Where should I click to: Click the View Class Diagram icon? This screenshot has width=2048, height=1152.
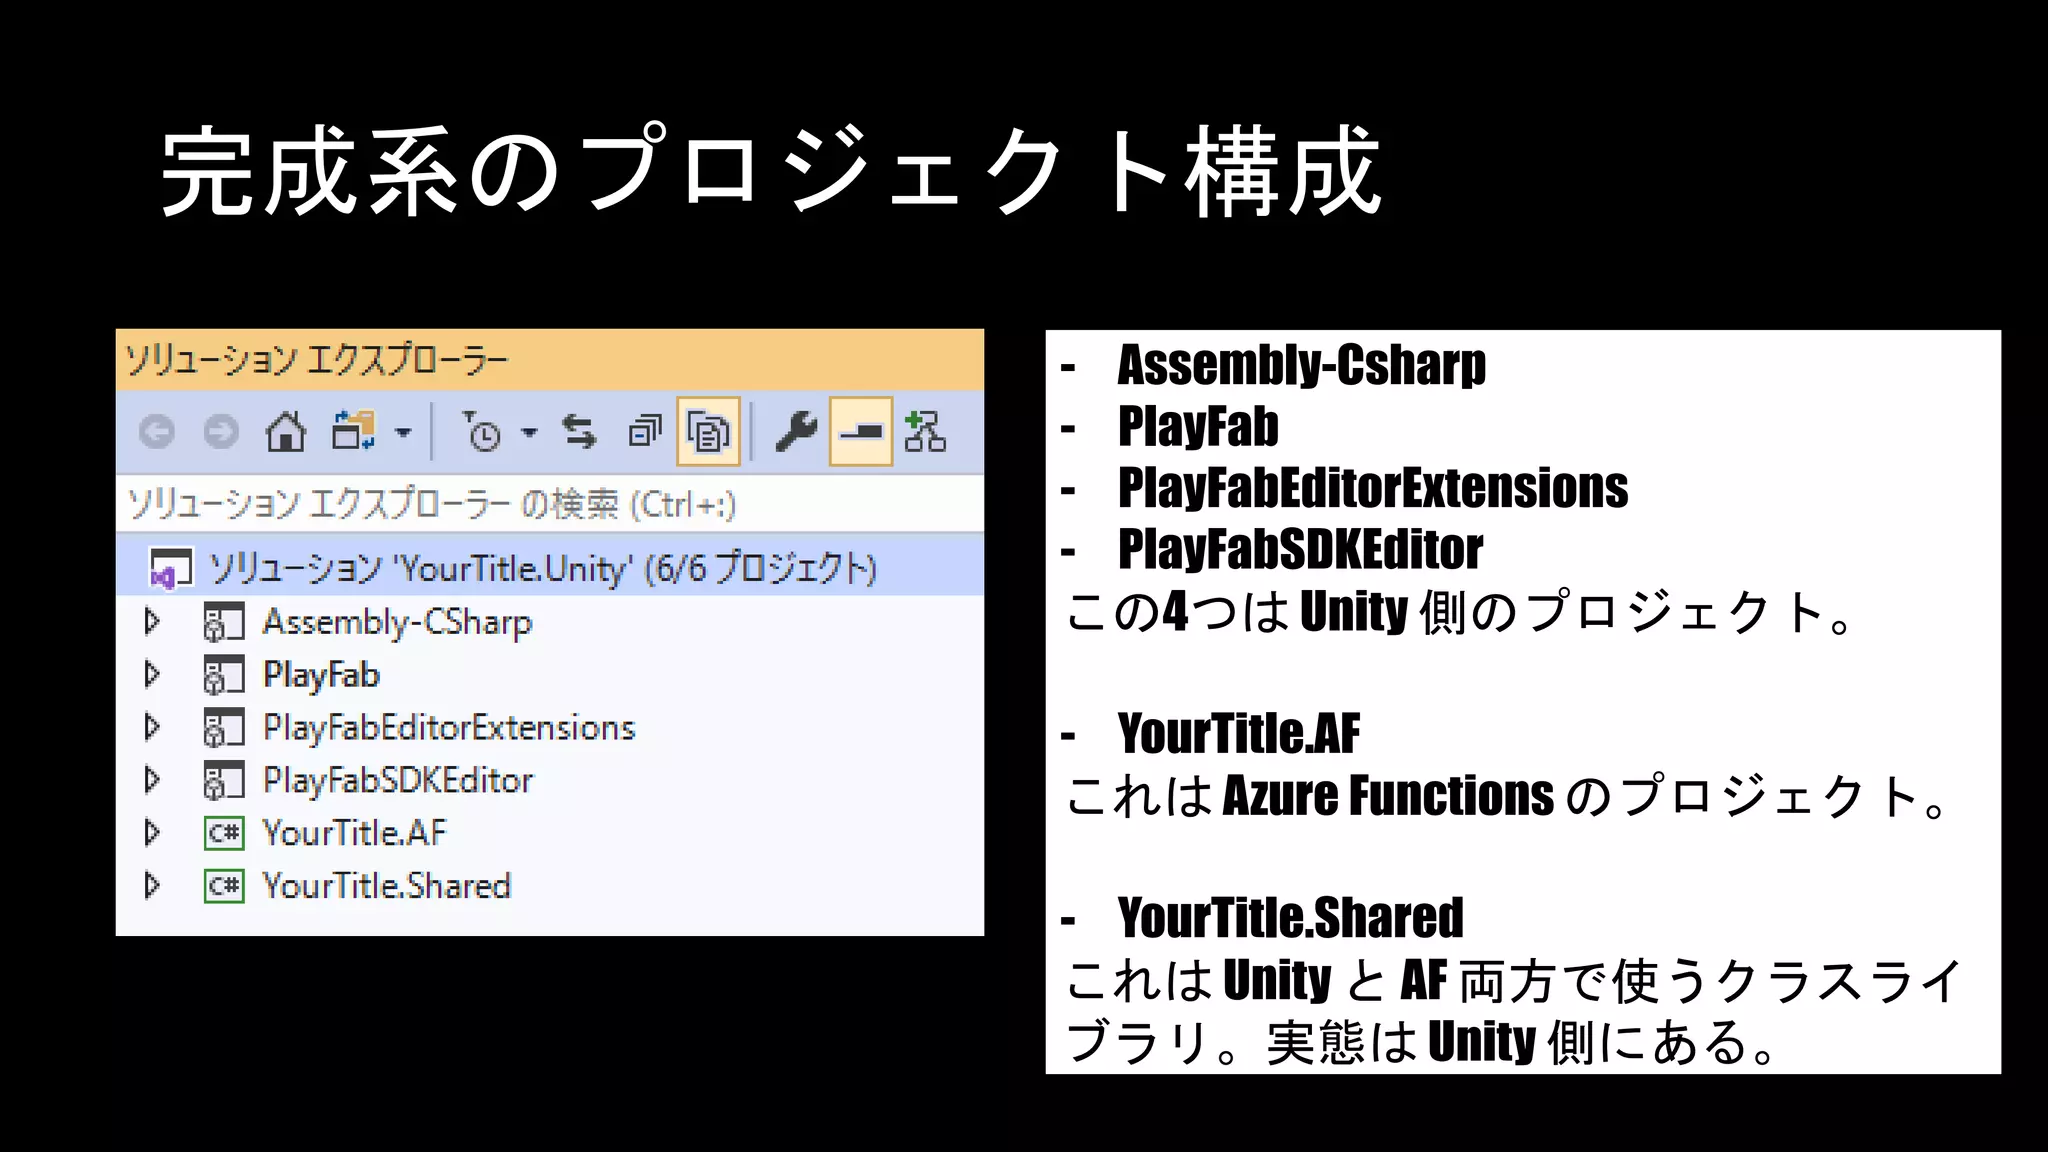(925, 432)
